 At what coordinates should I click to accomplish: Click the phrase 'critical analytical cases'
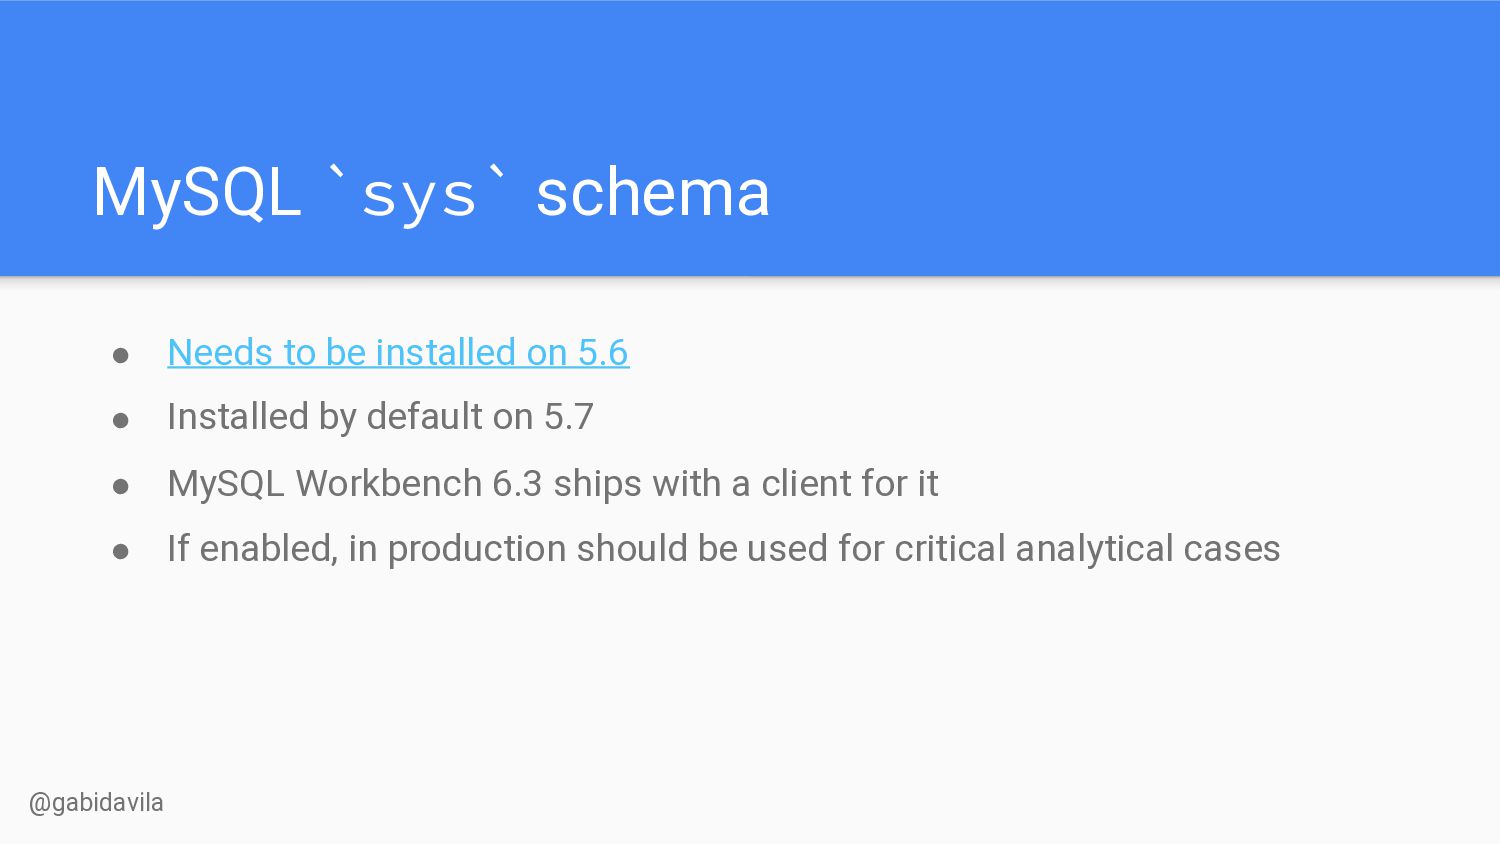pos(1087,549)
